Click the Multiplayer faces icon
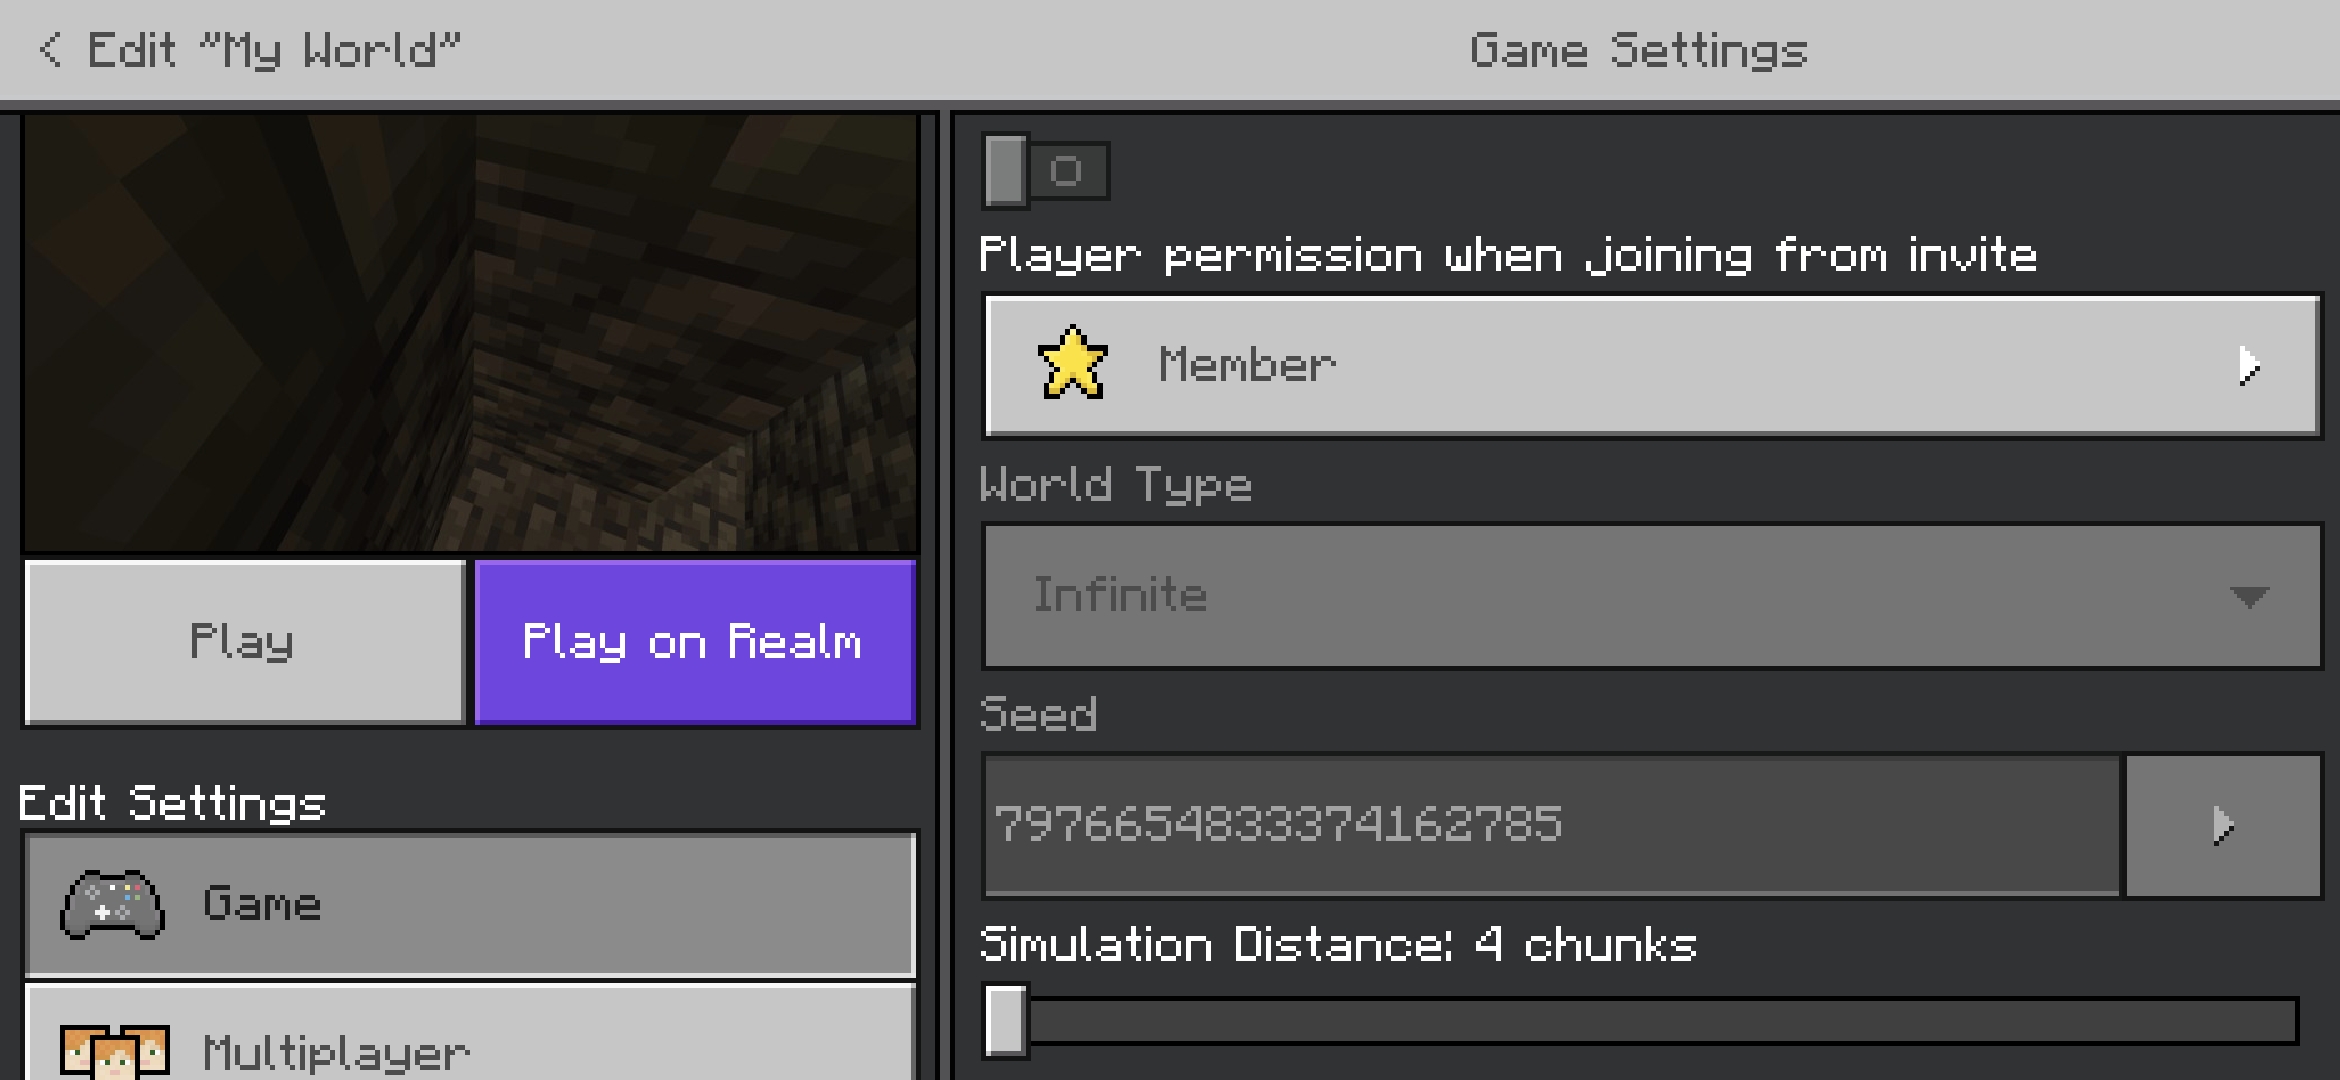 (114, 1052)
